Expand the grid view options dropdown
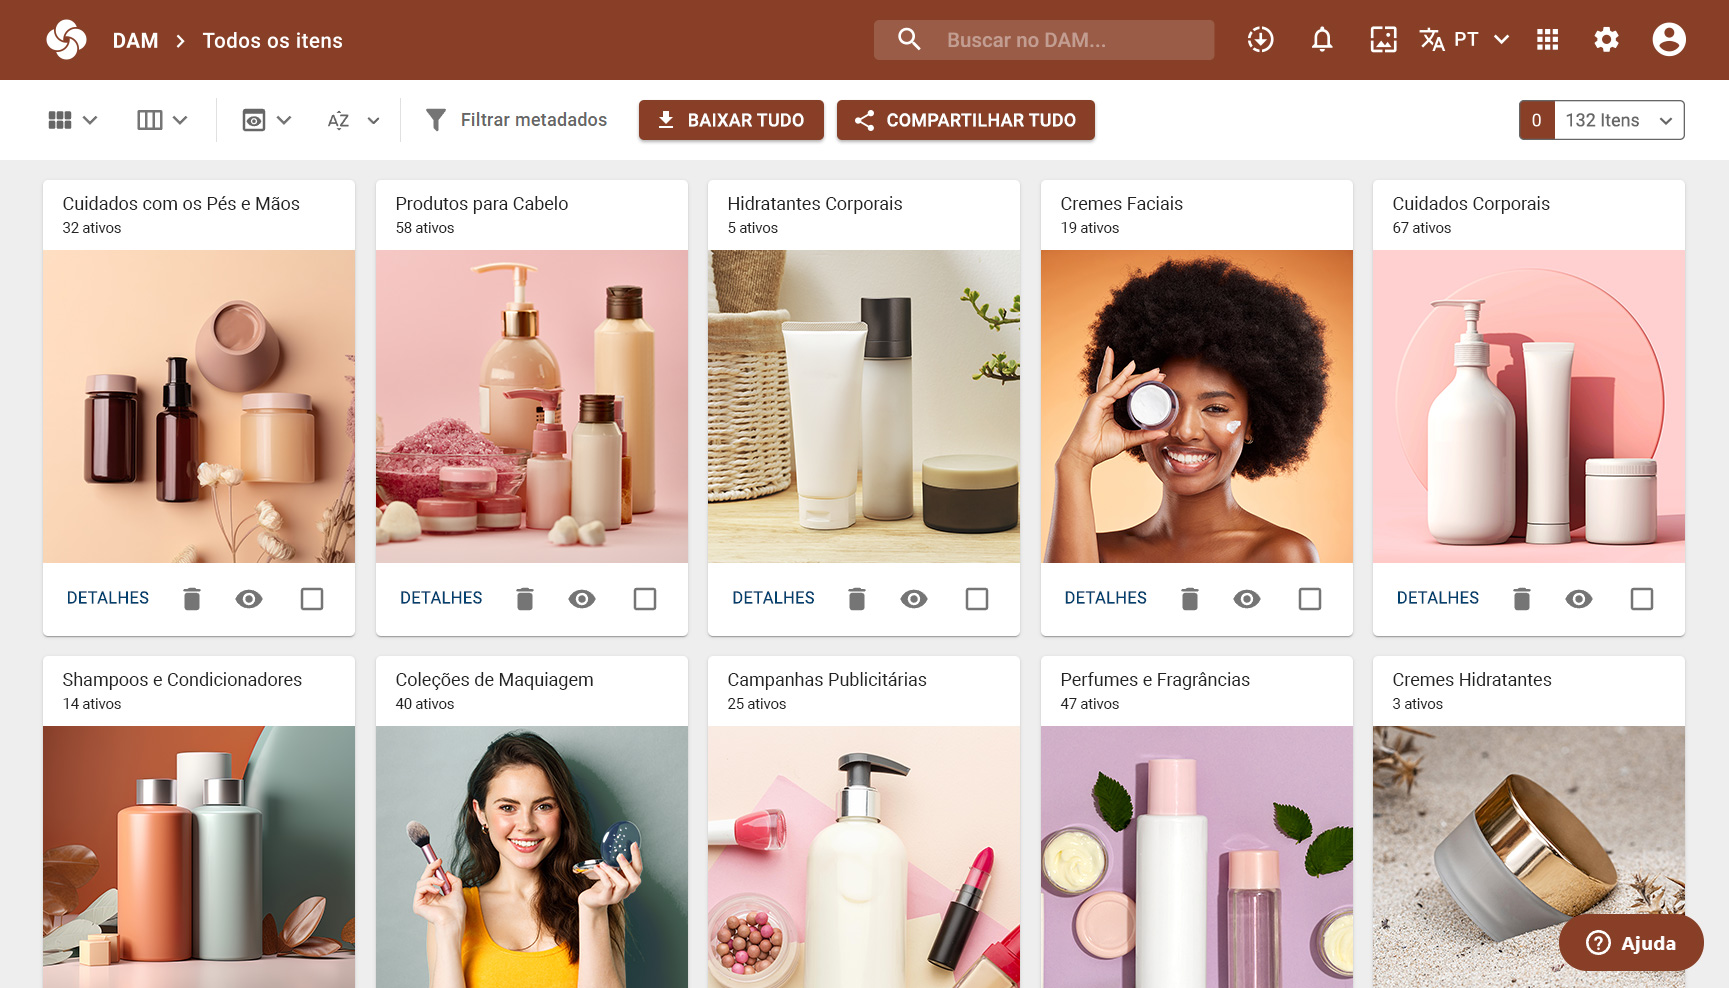Viewport: 1729px width, 988px height. (x=73, y=120)
